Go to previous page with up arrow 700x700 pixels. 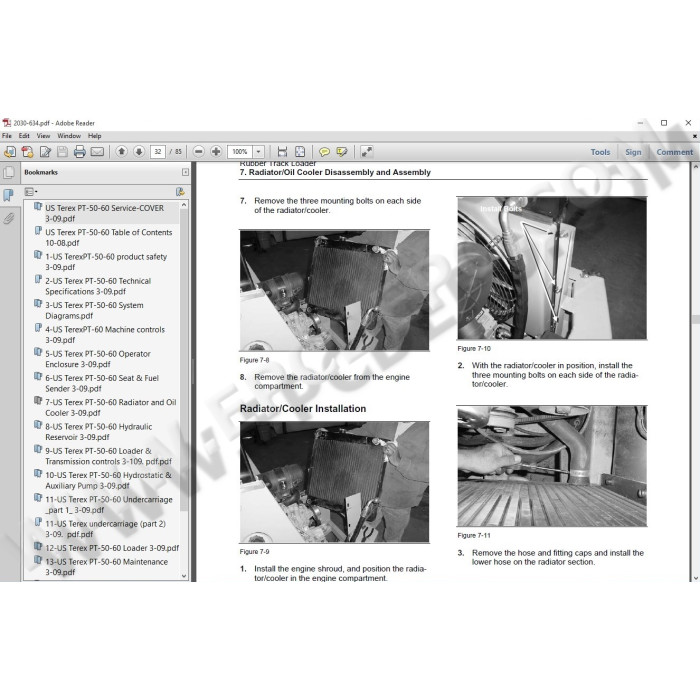pos(122,152)
